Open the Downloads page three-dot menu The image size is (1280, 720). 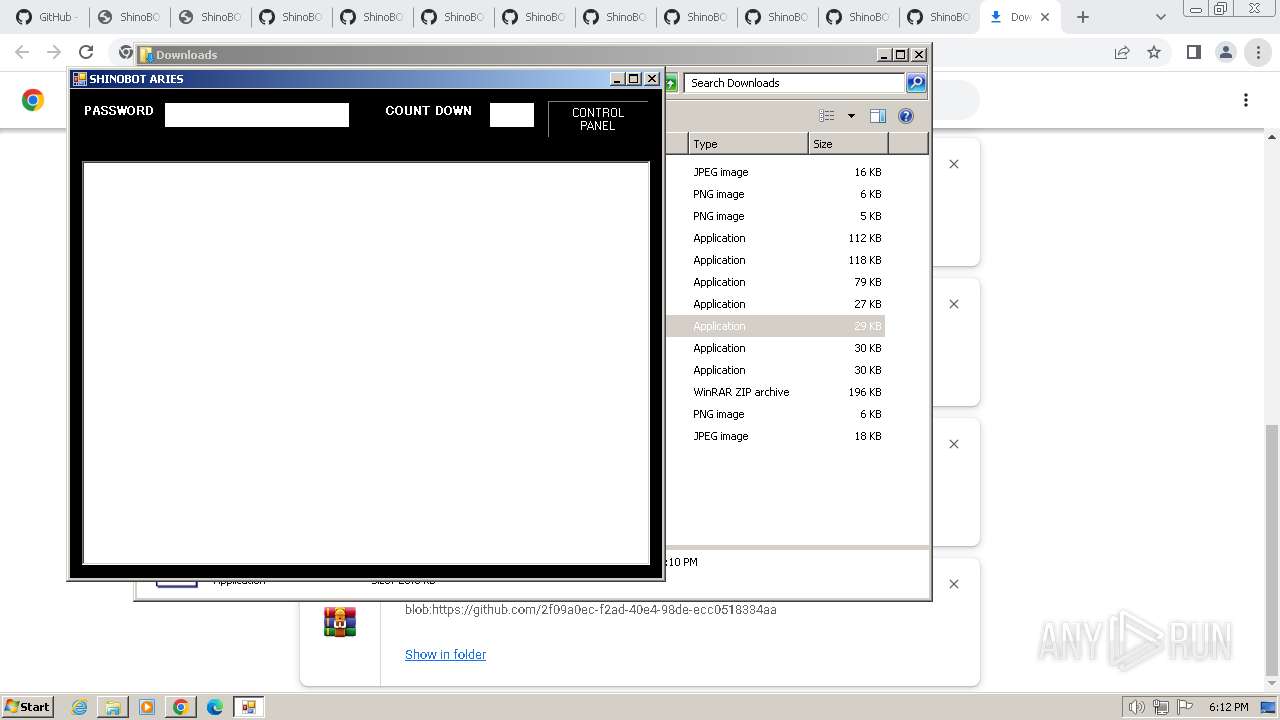click(x=1246, y=100)
